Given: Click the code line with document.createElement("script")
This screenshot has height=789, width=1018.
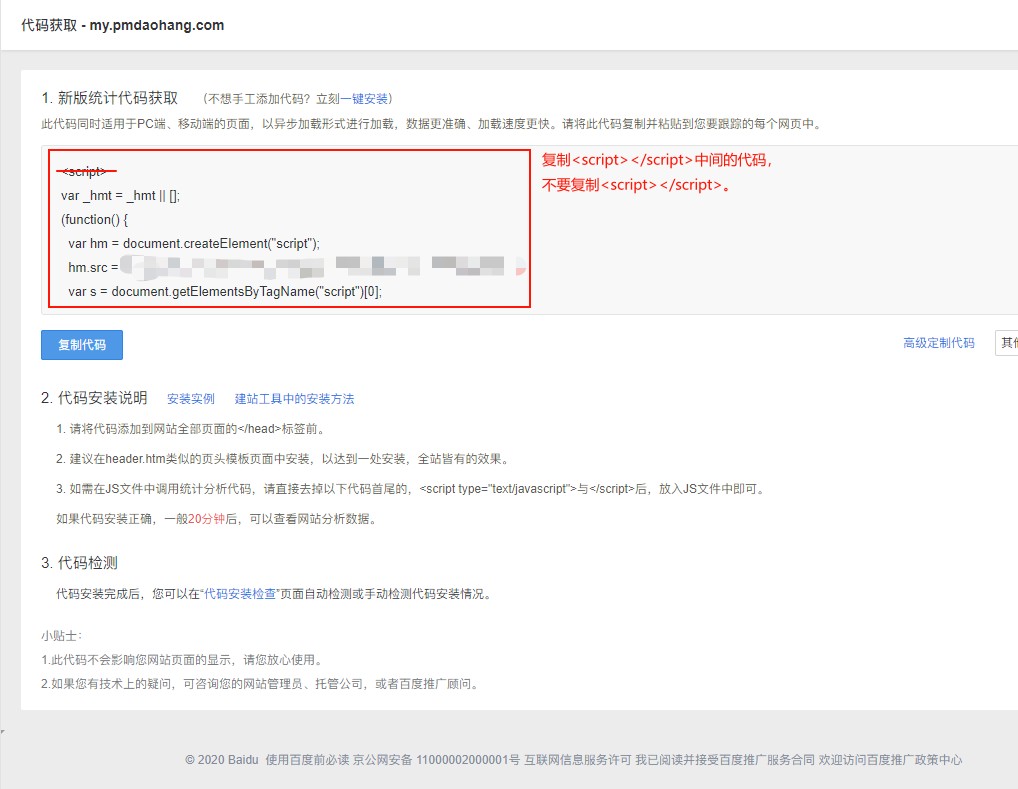Looking at the screenshot, I should [194, 244].
